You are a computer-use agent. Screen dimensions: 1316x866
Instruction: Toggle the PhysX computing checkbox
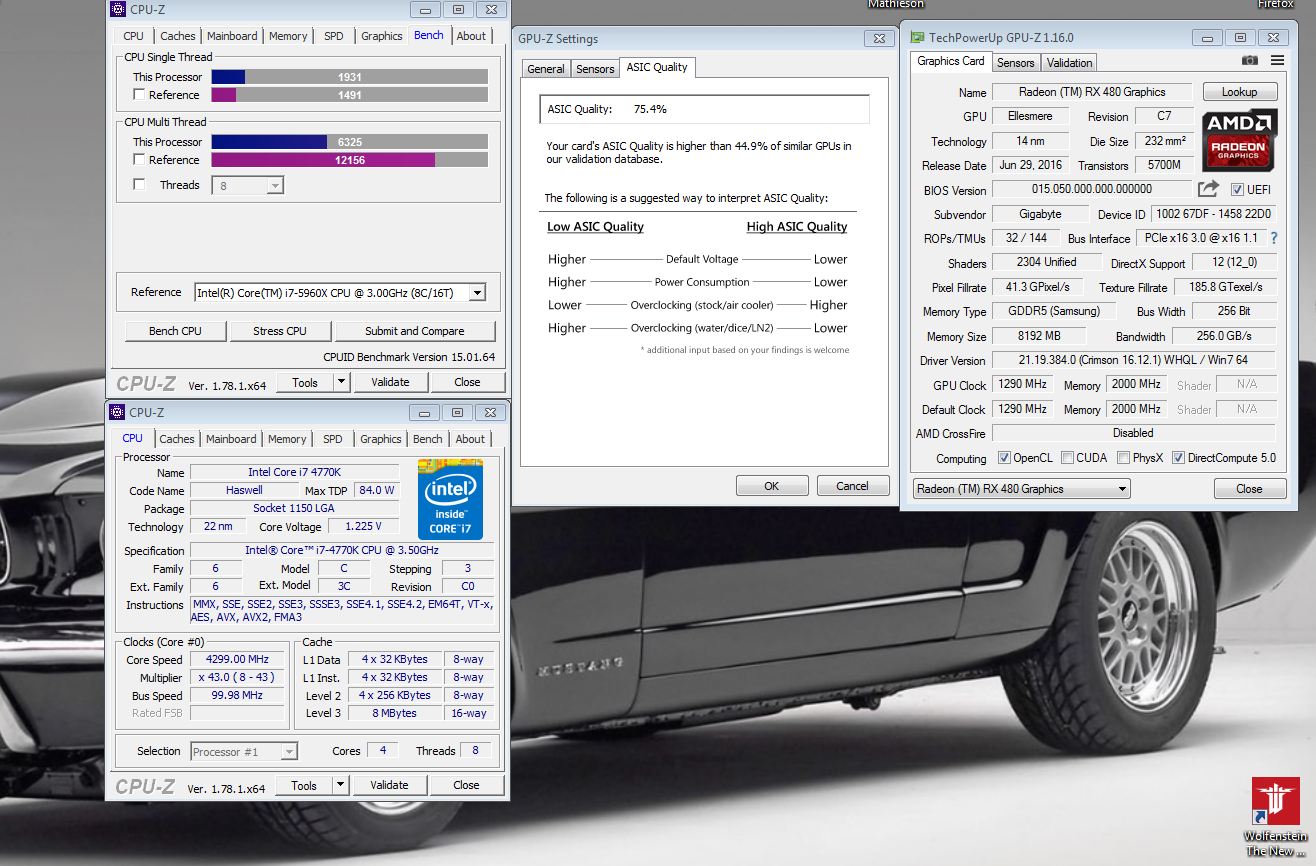1124,458
